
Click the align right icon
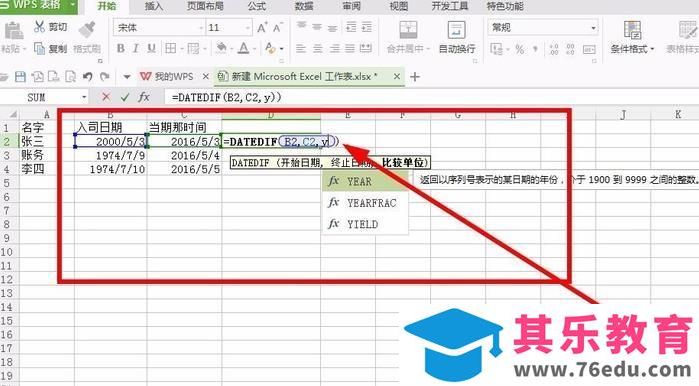pos(334,48)
